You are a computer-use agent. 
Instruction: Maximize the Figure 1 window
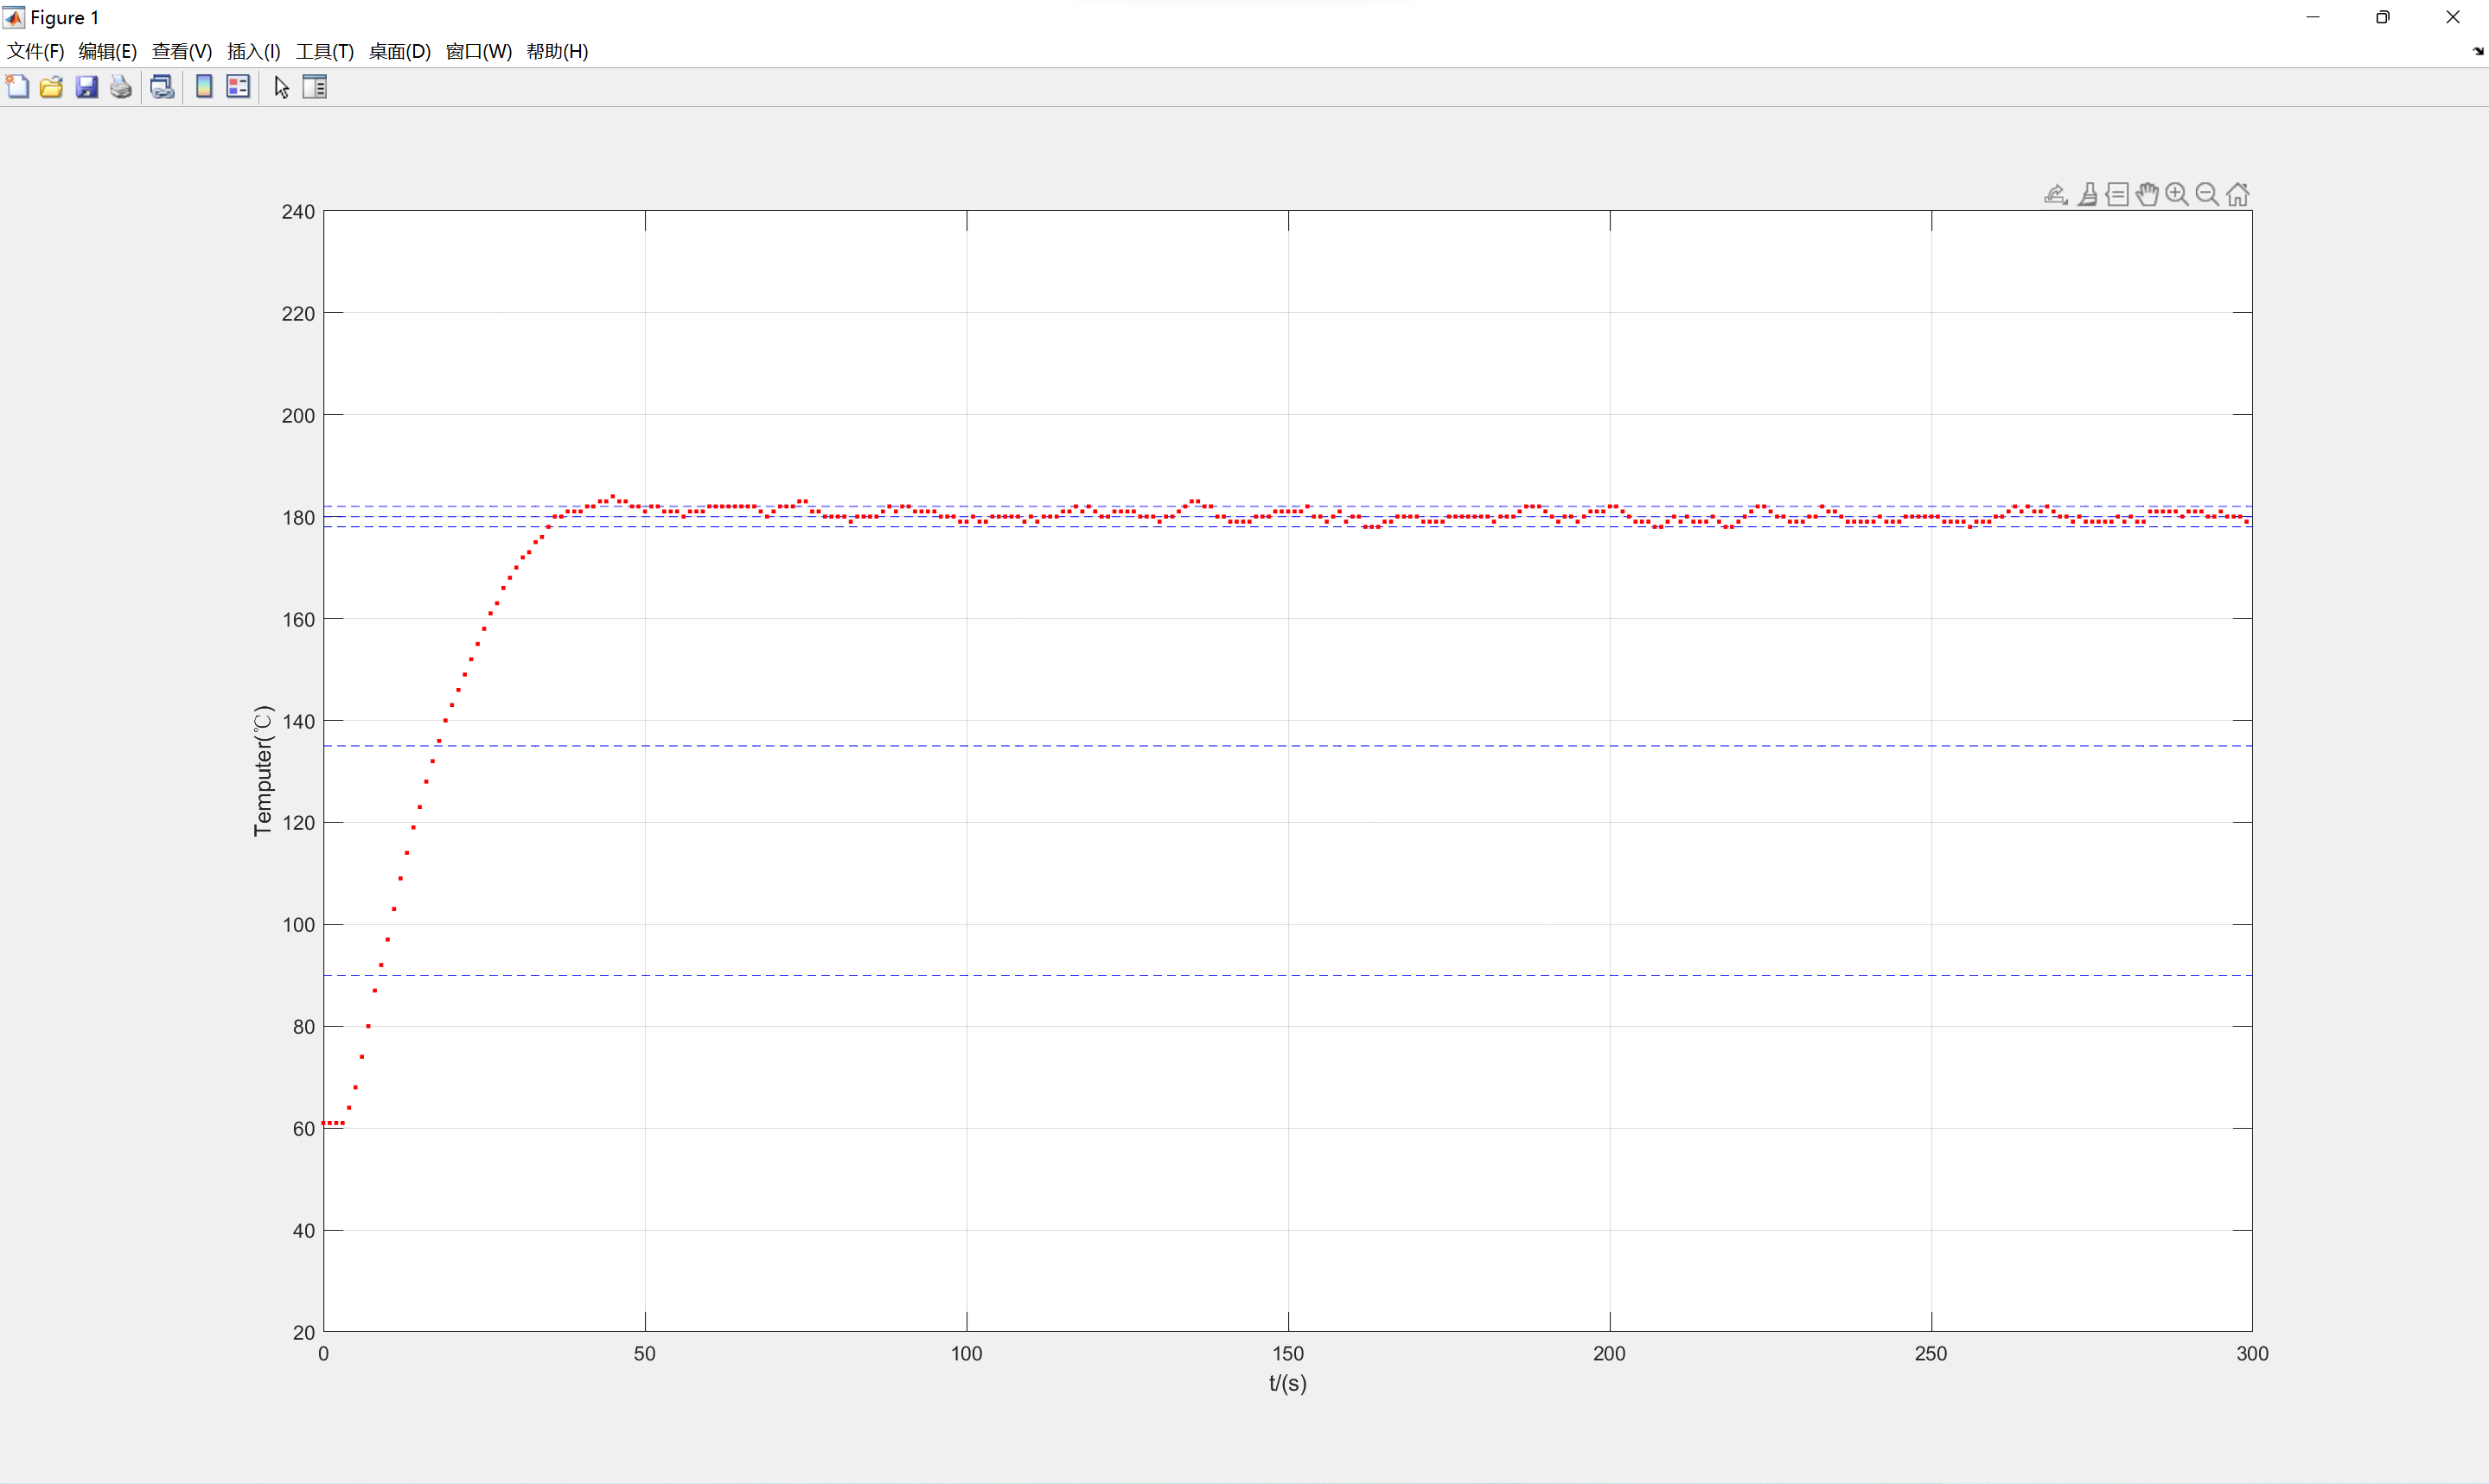point(2383,17)
